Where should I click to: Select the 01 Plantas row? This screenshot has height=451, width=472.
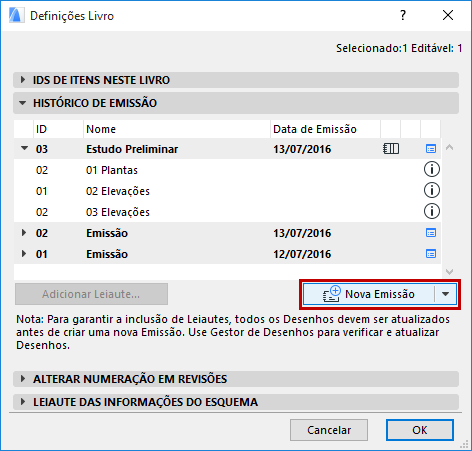[227, 170]
